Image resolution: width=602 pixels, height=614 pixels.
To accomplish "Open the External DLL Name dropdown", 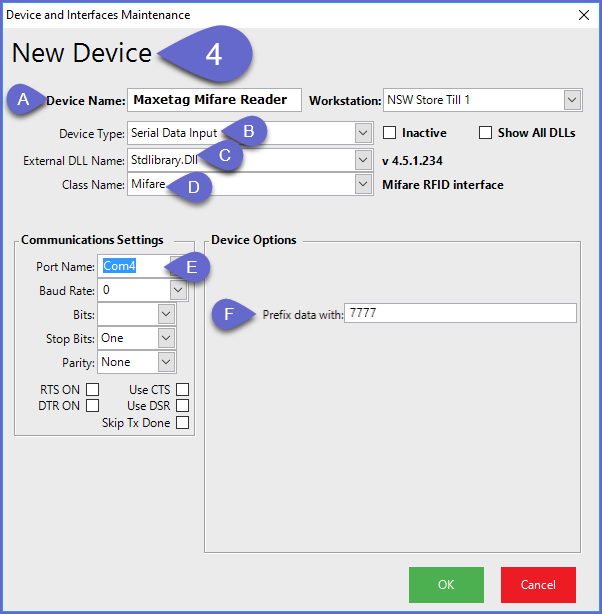I will coord(363,160).
